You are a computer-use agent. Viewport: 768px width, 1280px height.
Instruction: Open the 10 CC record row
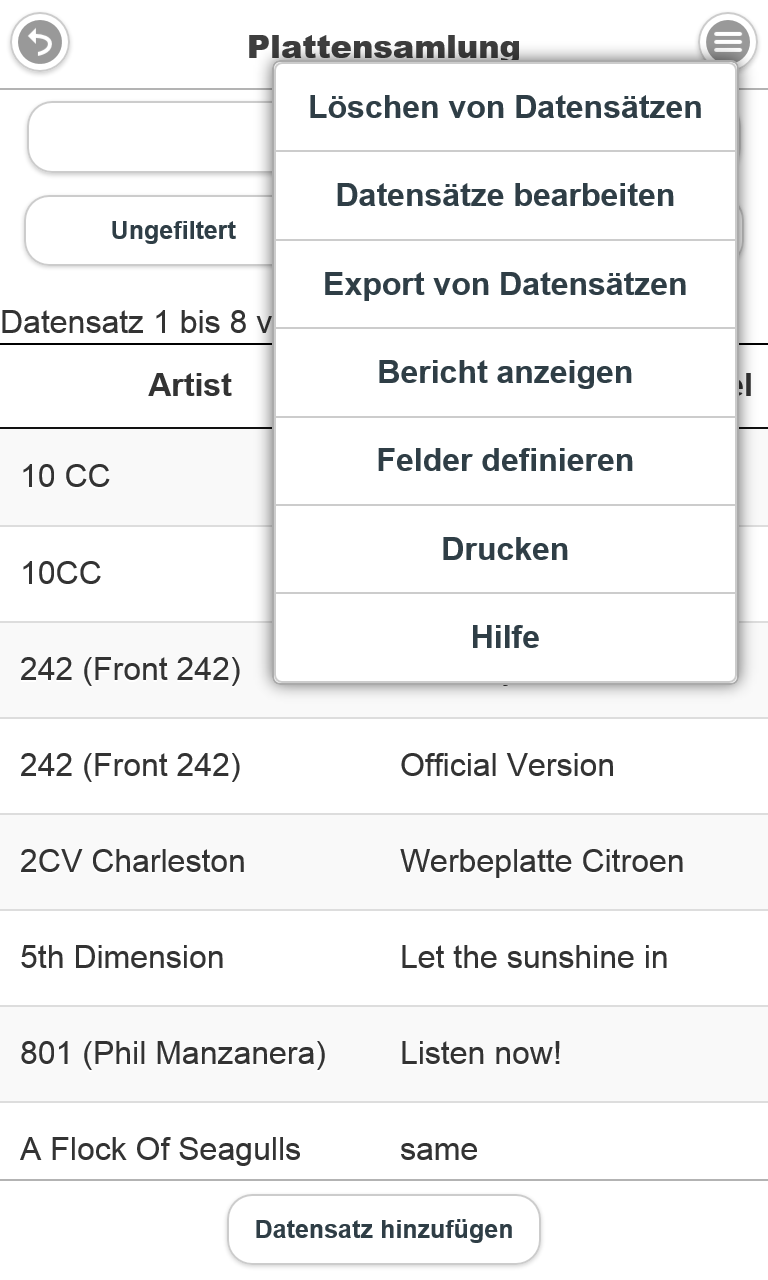point(140,477)
